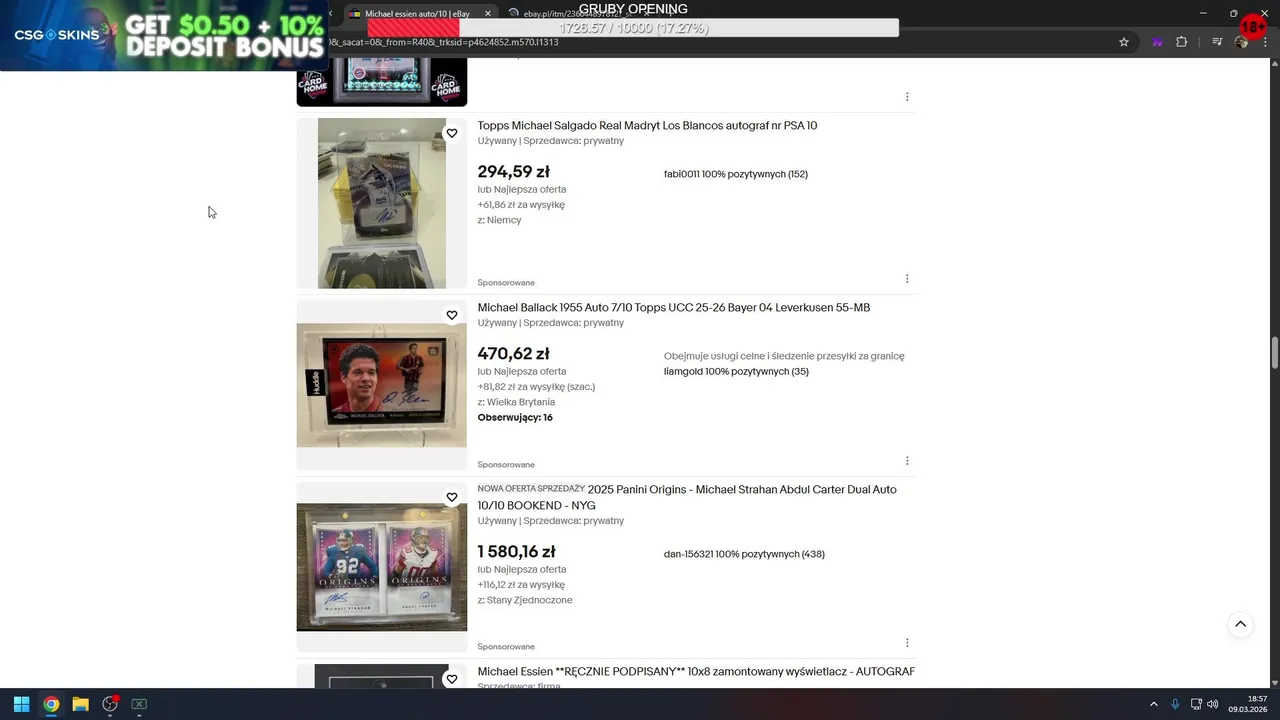1280x720 pixels.
Task: Open the clock app with the red badge in taskbar
Action: point(110,704)
